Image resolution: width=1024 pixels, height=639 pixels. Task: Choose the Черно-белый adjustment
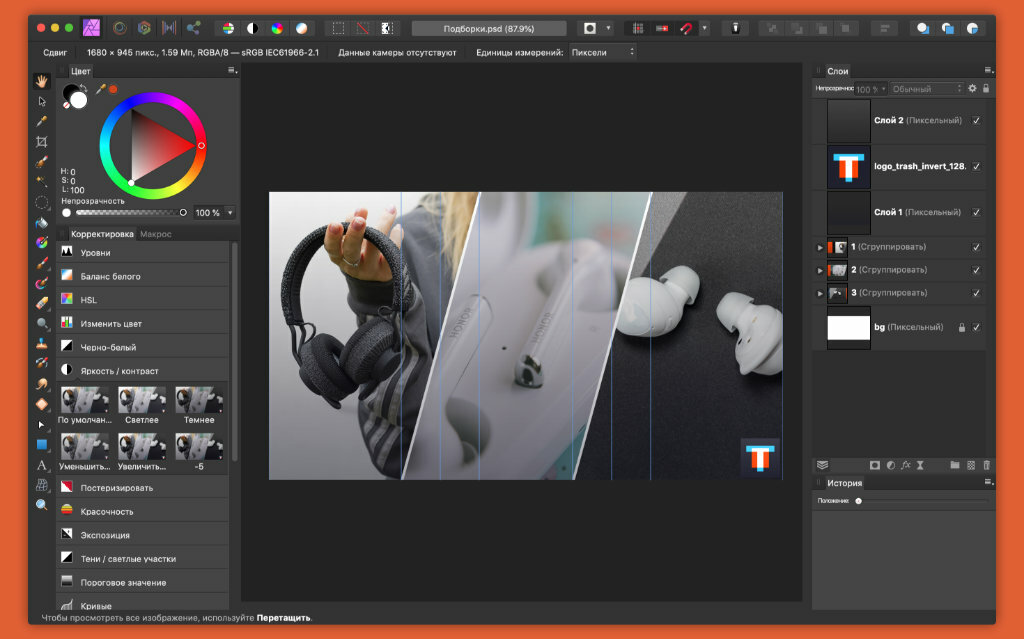(x=144, y=347)
